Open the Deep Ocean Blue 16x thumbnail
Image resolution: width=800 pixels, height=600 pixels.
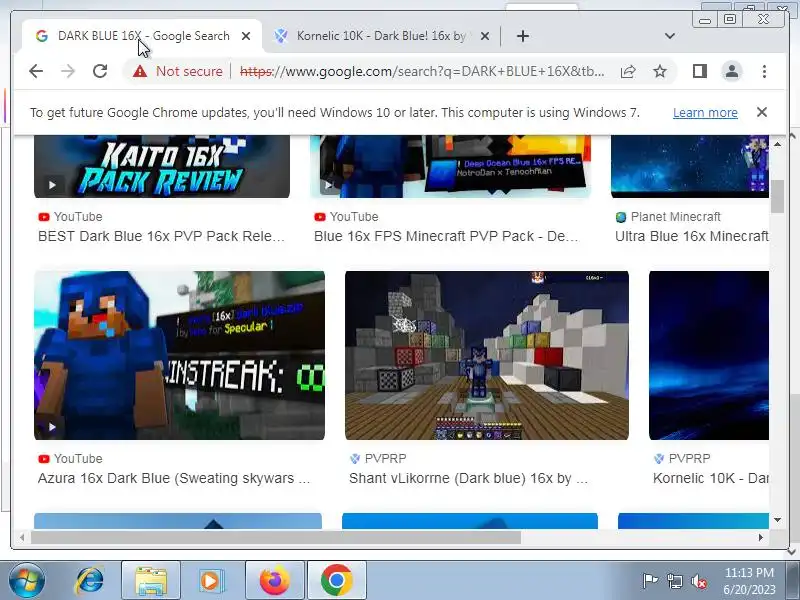(x=451, y=166)
